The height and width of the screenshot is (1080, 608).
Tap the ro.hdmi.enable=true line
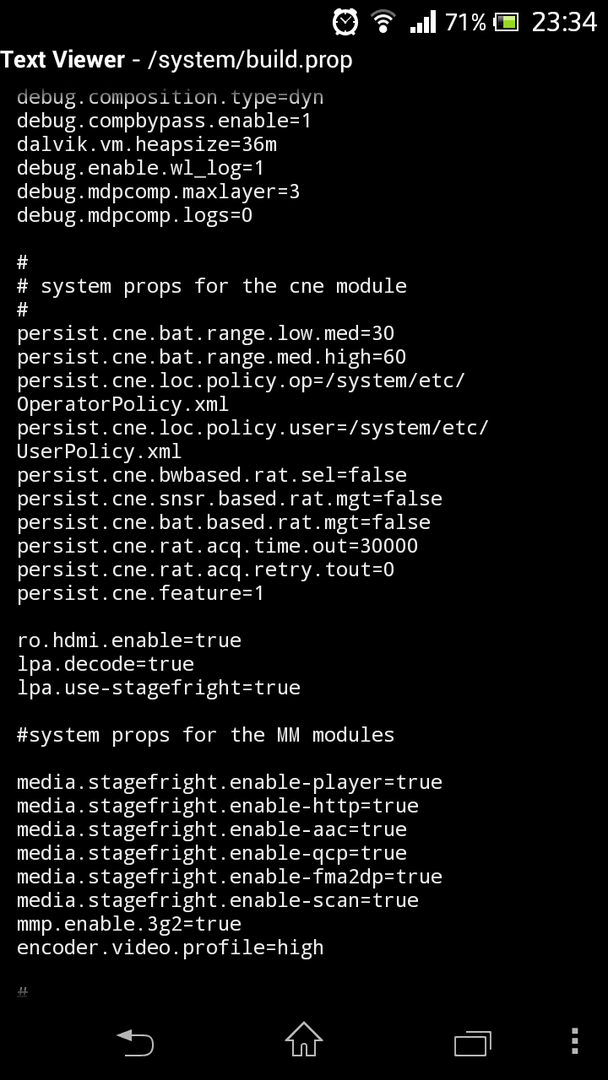click(x=129, y=641)
